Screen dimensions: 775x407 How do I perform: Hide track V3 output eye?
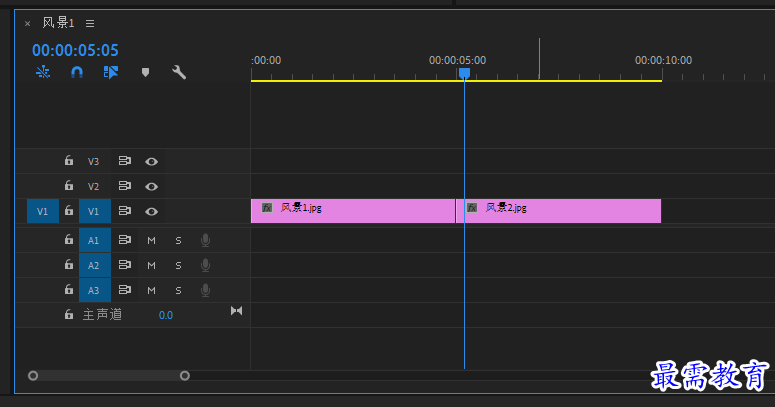pos(152,162)
